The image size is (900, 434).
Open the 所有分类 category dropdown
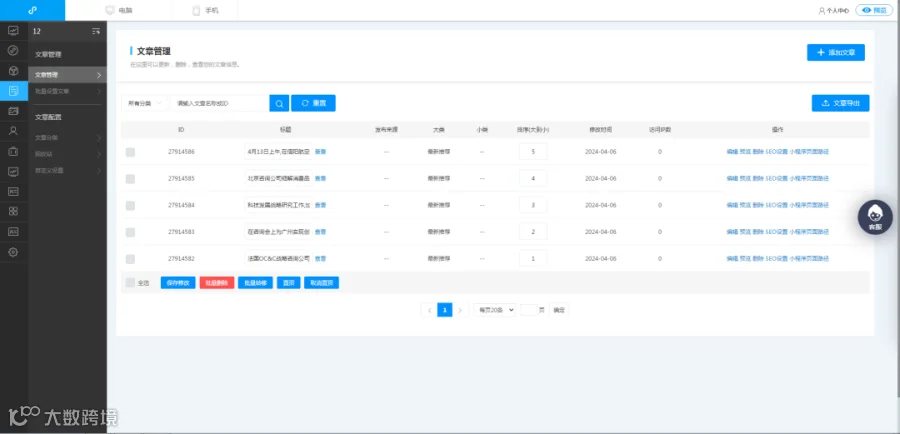[145, 103]
